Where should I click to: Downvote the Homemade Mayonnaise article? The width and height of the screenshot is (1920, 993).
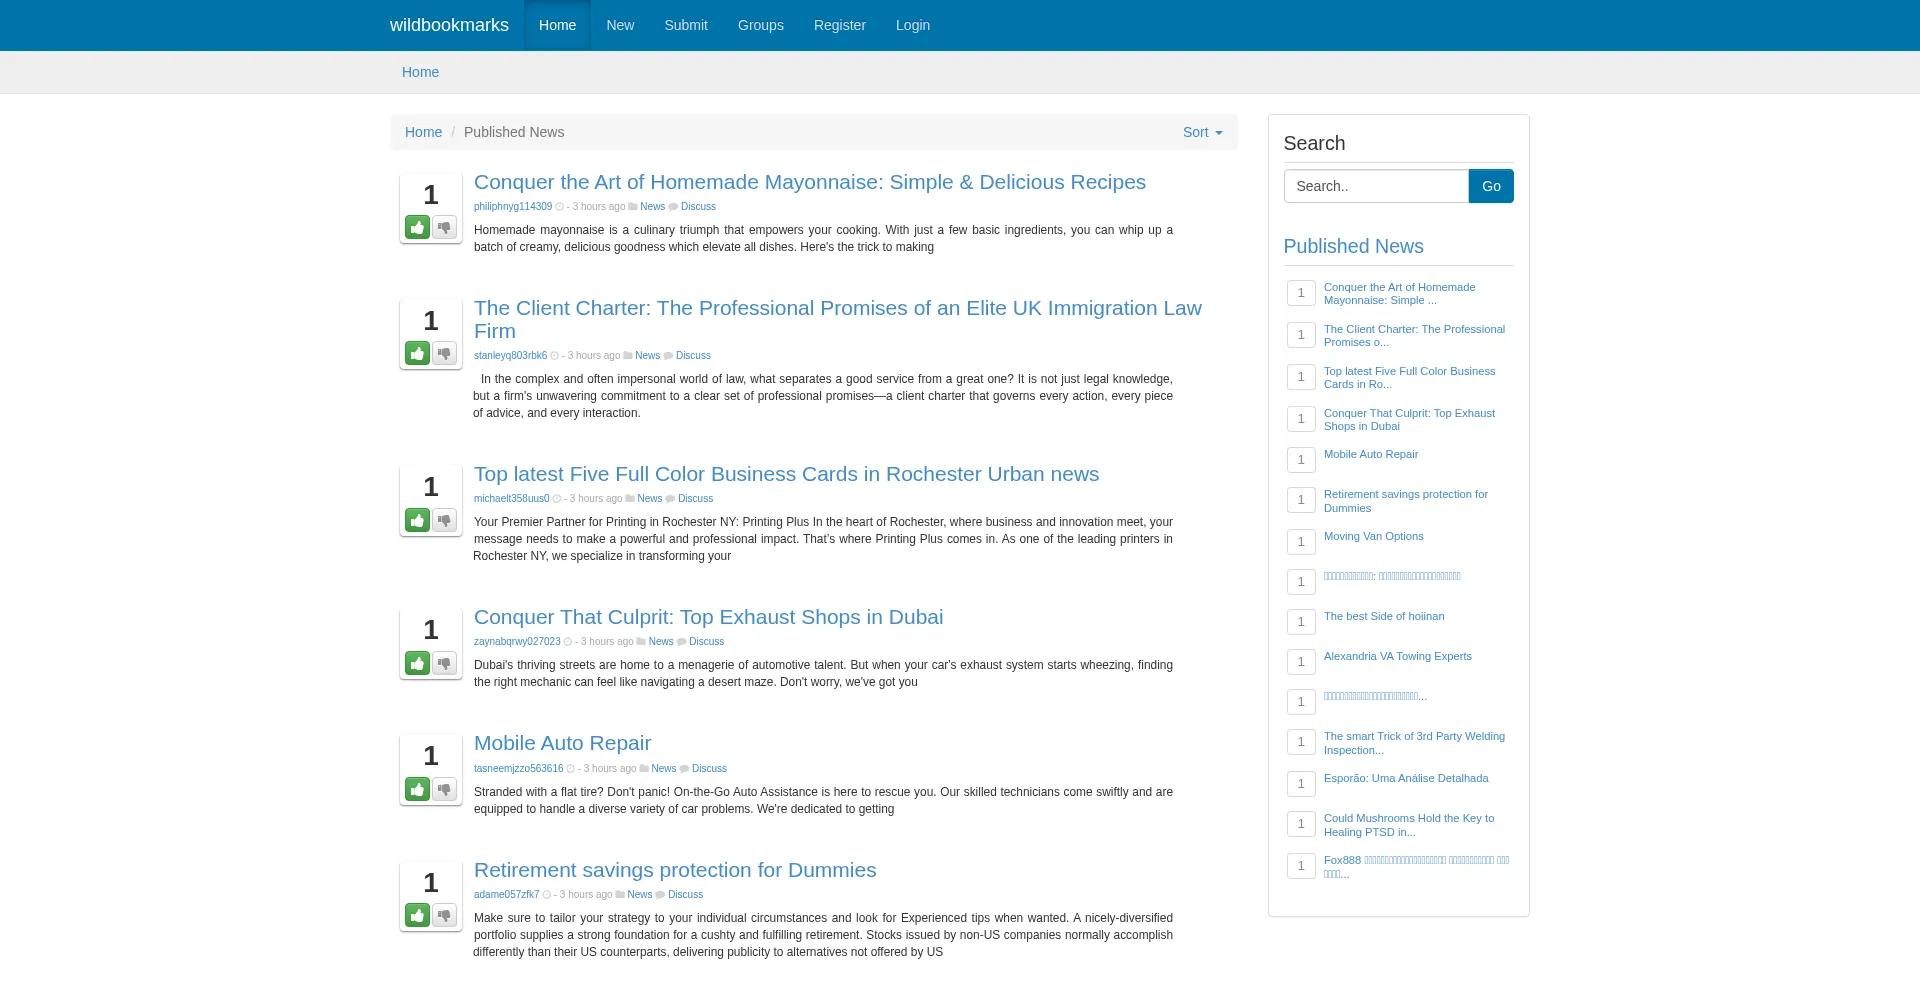(x=444, y=228)
